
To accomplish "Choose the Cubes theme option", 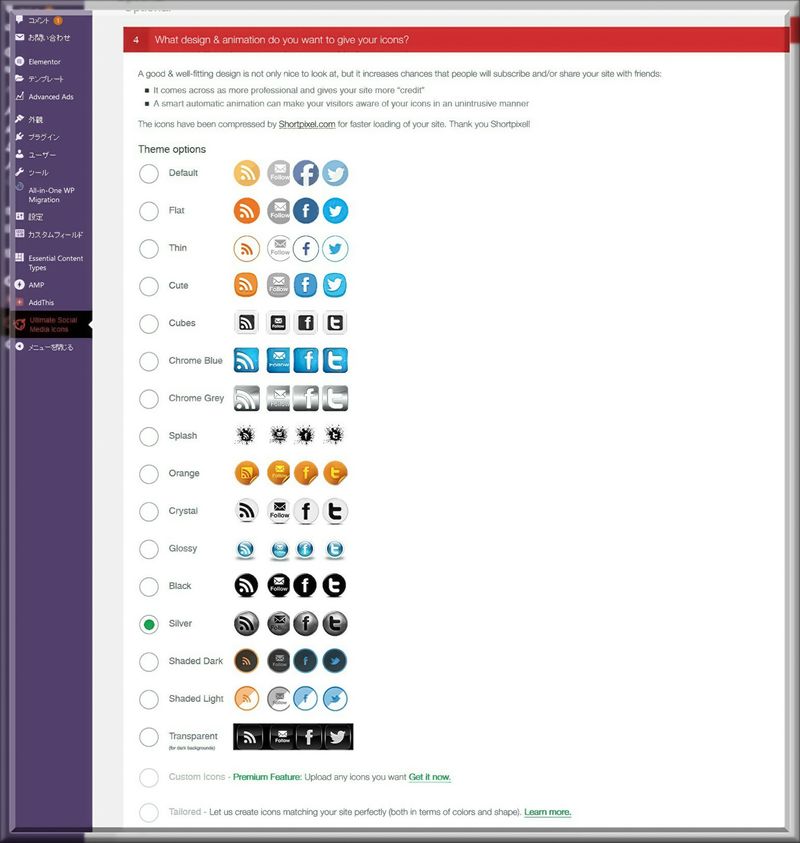I will pos(149,324).
